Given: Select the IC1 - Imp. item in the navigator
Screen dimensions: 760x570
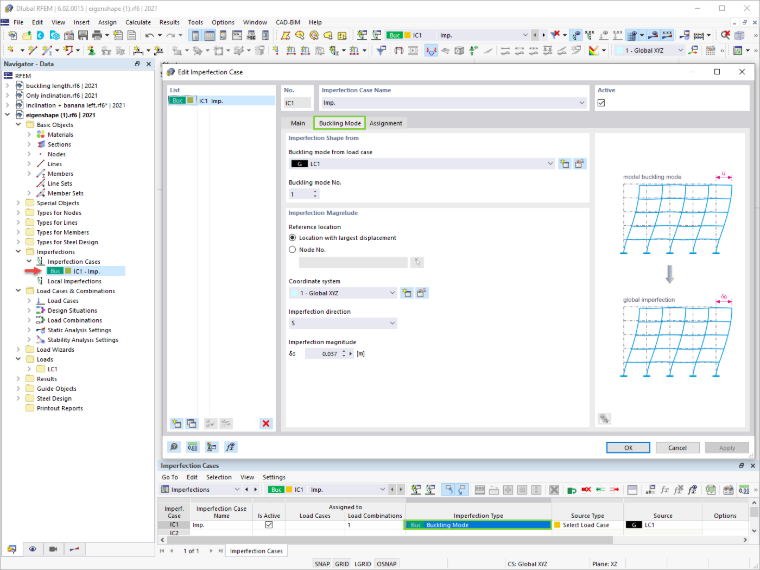Looking at the screenshot, I should coord(86,271).
